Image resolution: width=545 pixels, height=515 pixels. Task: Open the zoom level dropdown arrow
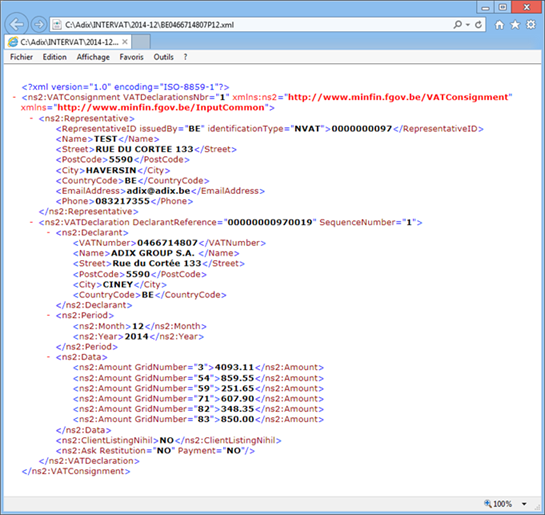click(x=524, y=504)
